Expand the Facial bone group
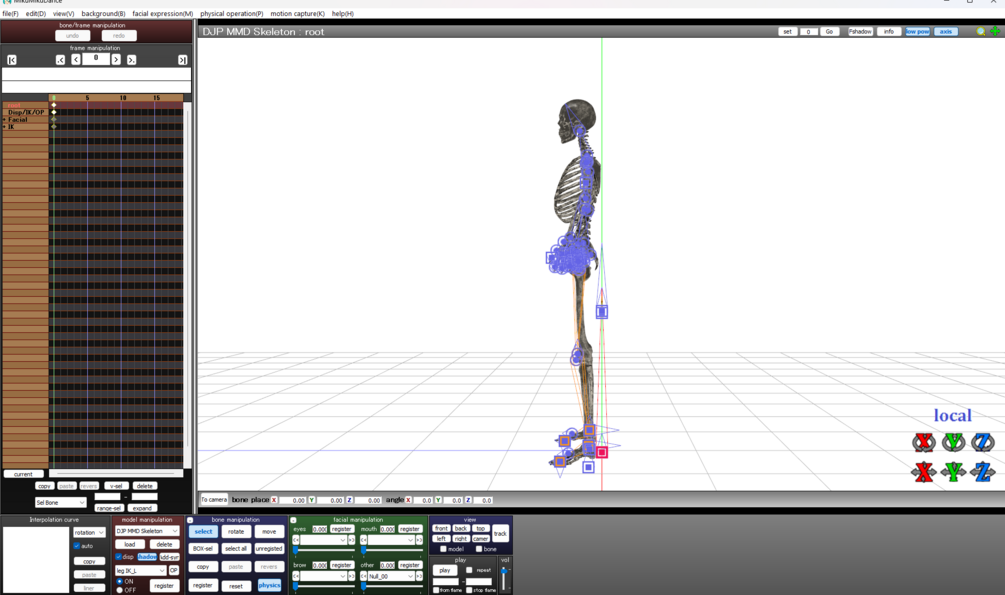 4,120
